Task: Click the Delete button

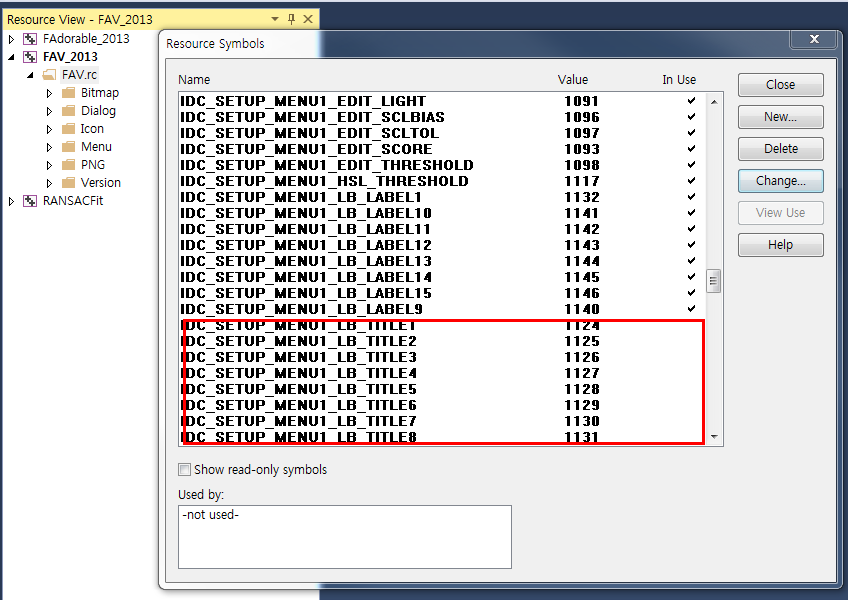Action: pos(780,148)
